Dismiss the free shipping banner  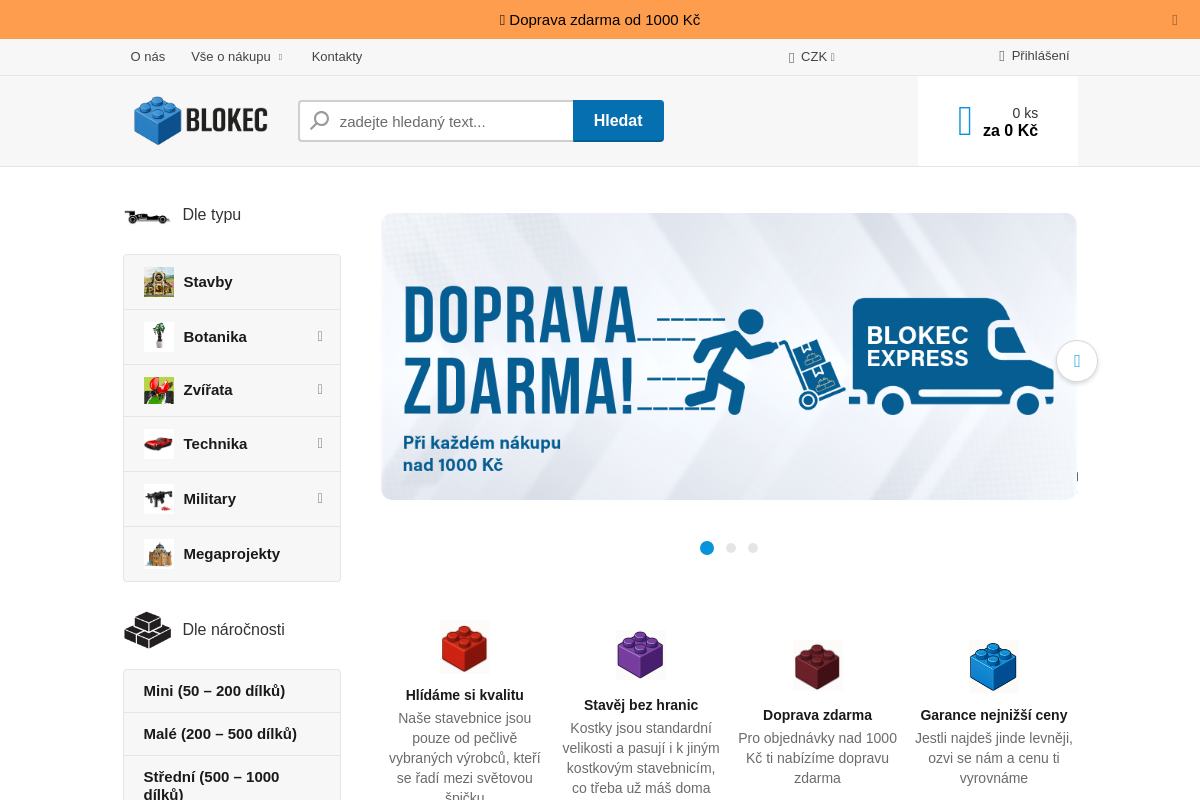(x=1175, y=20)
